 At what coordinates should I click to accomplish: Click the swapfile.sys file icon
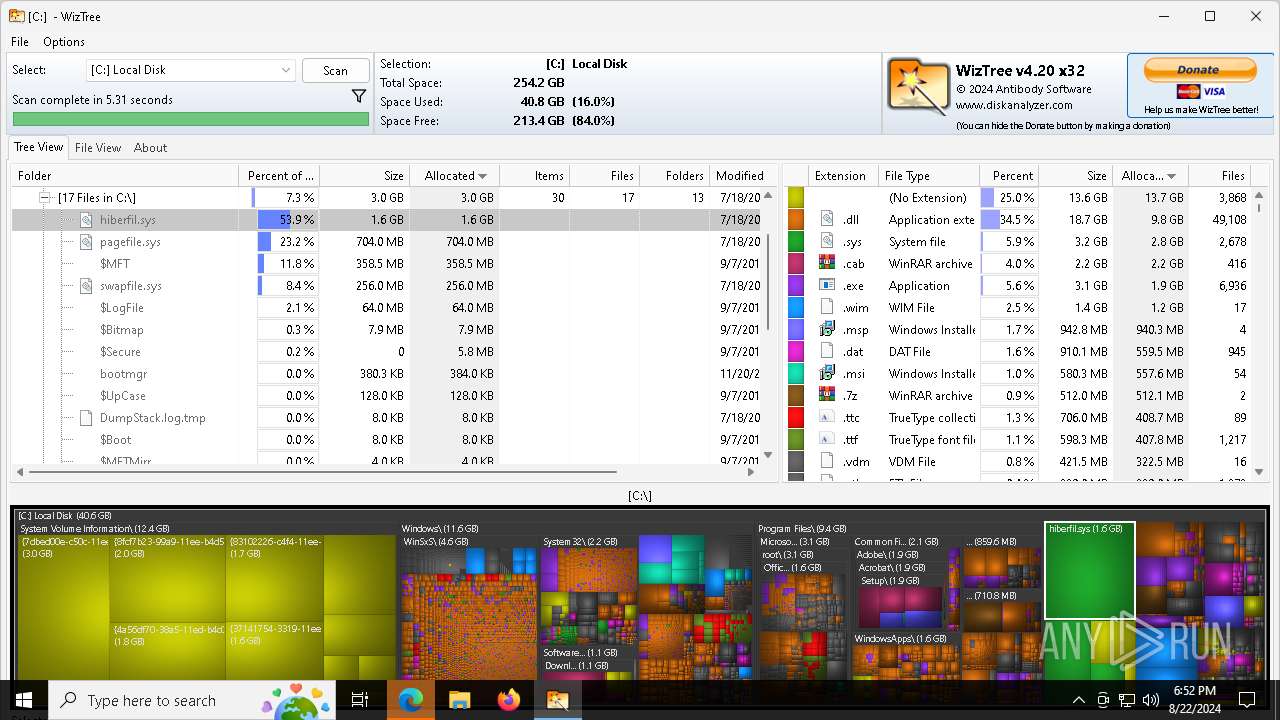click(x=86, y=286)
